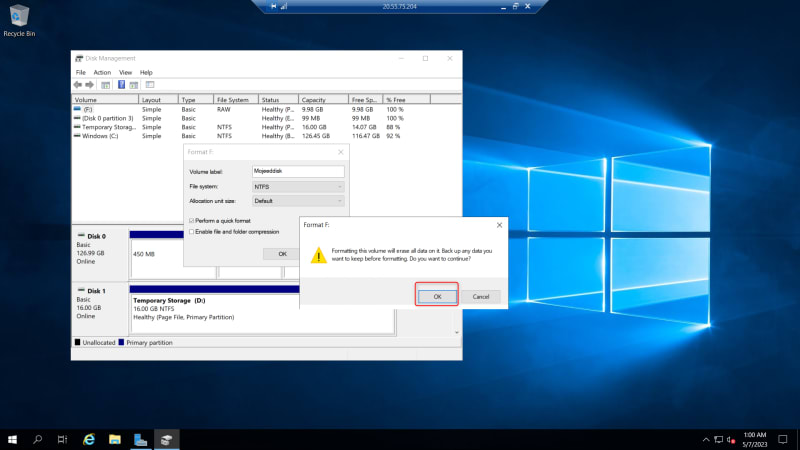Open the Recycle Bin on desktop

click(19, 20)
